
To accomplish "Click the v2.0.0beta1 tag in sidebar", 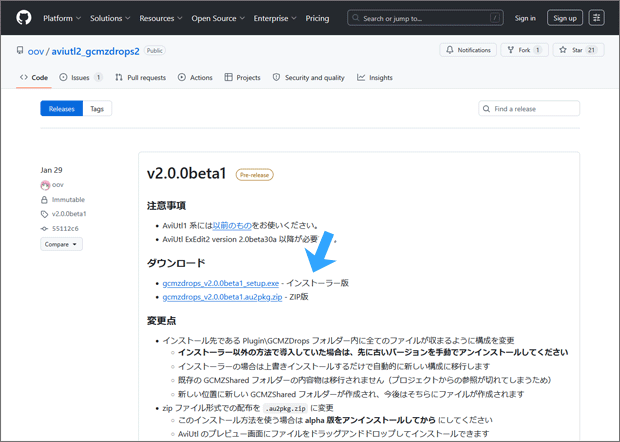I will [68, 214].
